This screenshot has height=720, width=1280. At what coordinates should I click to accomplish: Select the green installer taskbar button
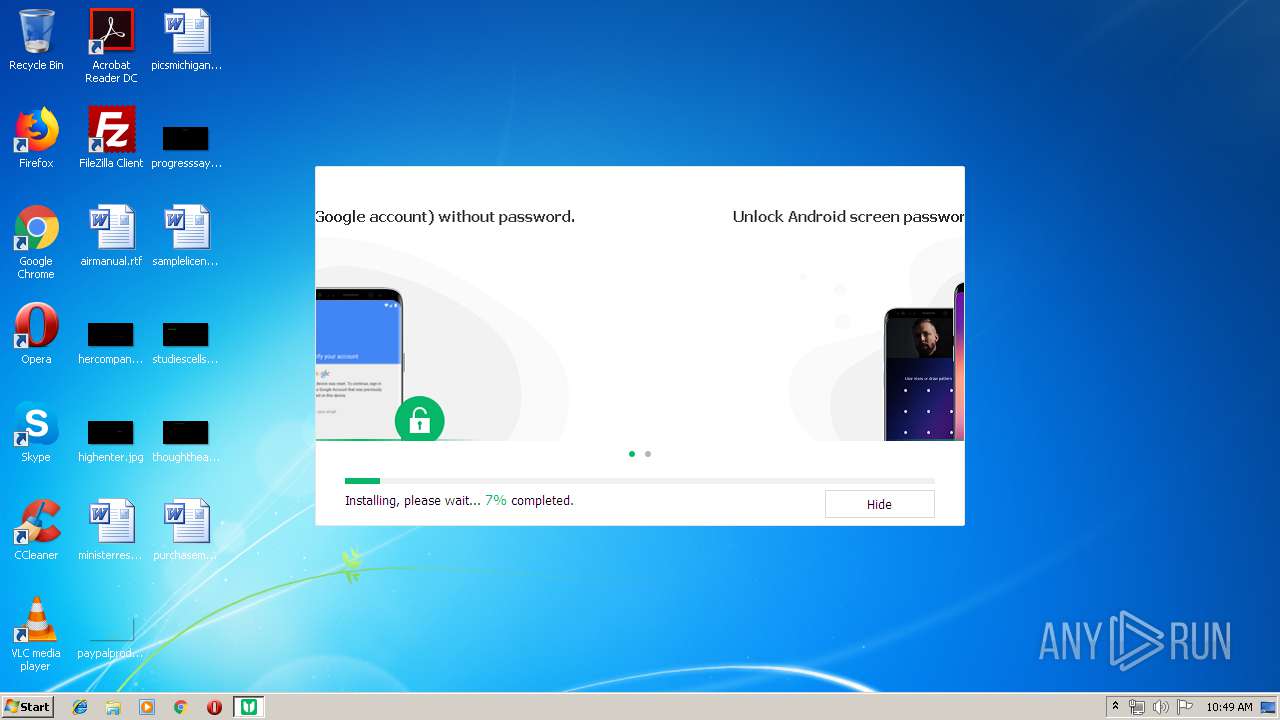pyautogui.click(x=248, y=707)
